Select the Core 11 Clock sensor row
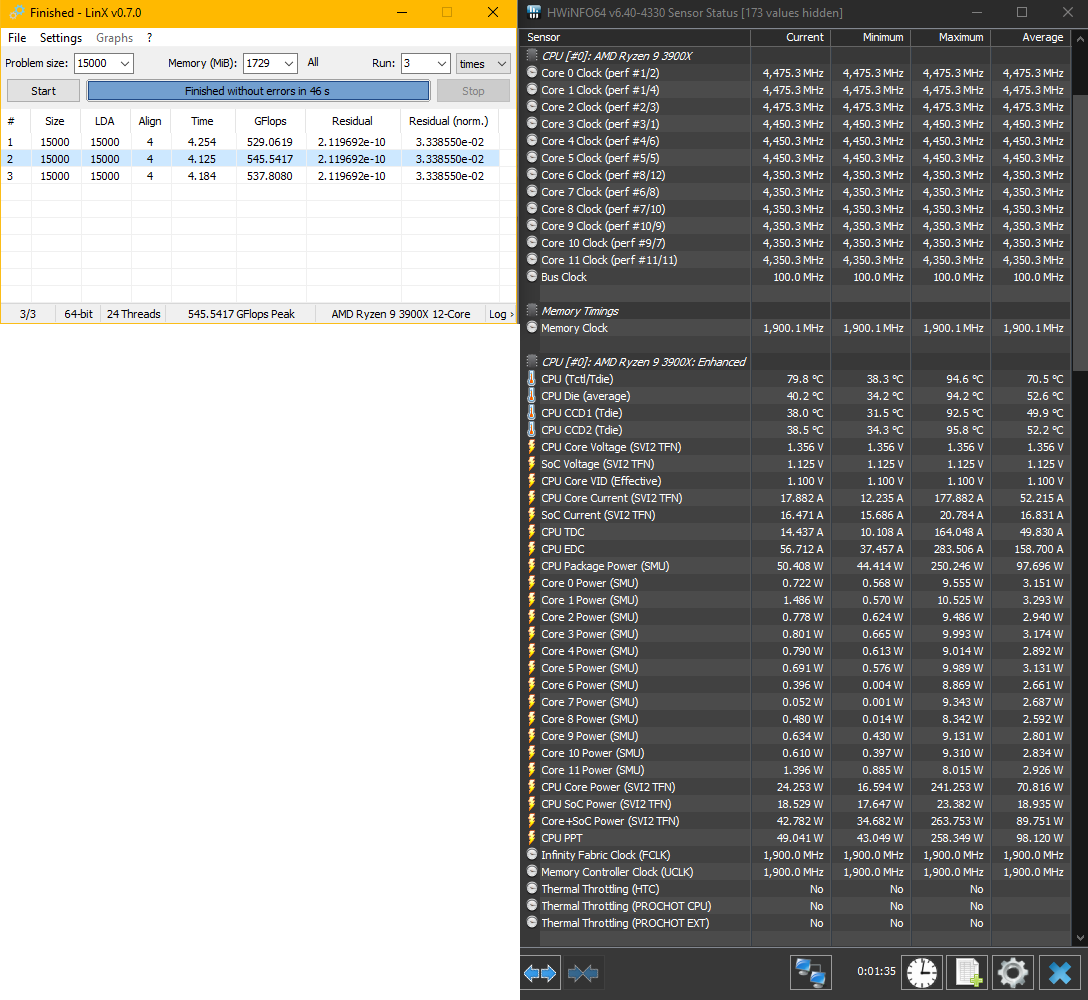Viewport: 1088px width, 1000px height. click(795, 260)
